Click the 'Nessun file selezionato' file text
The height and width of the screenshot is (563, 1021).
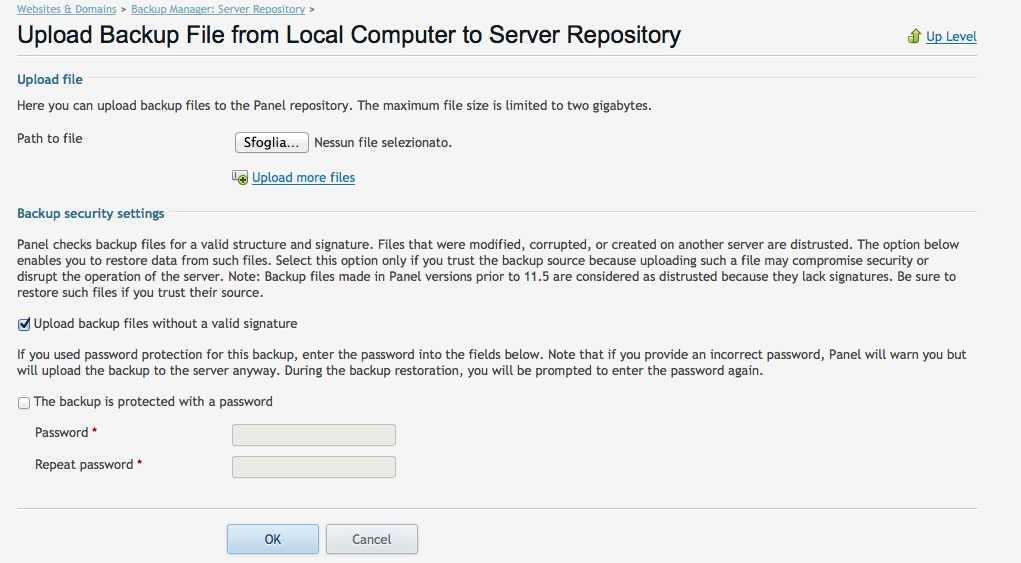point(383,143)
